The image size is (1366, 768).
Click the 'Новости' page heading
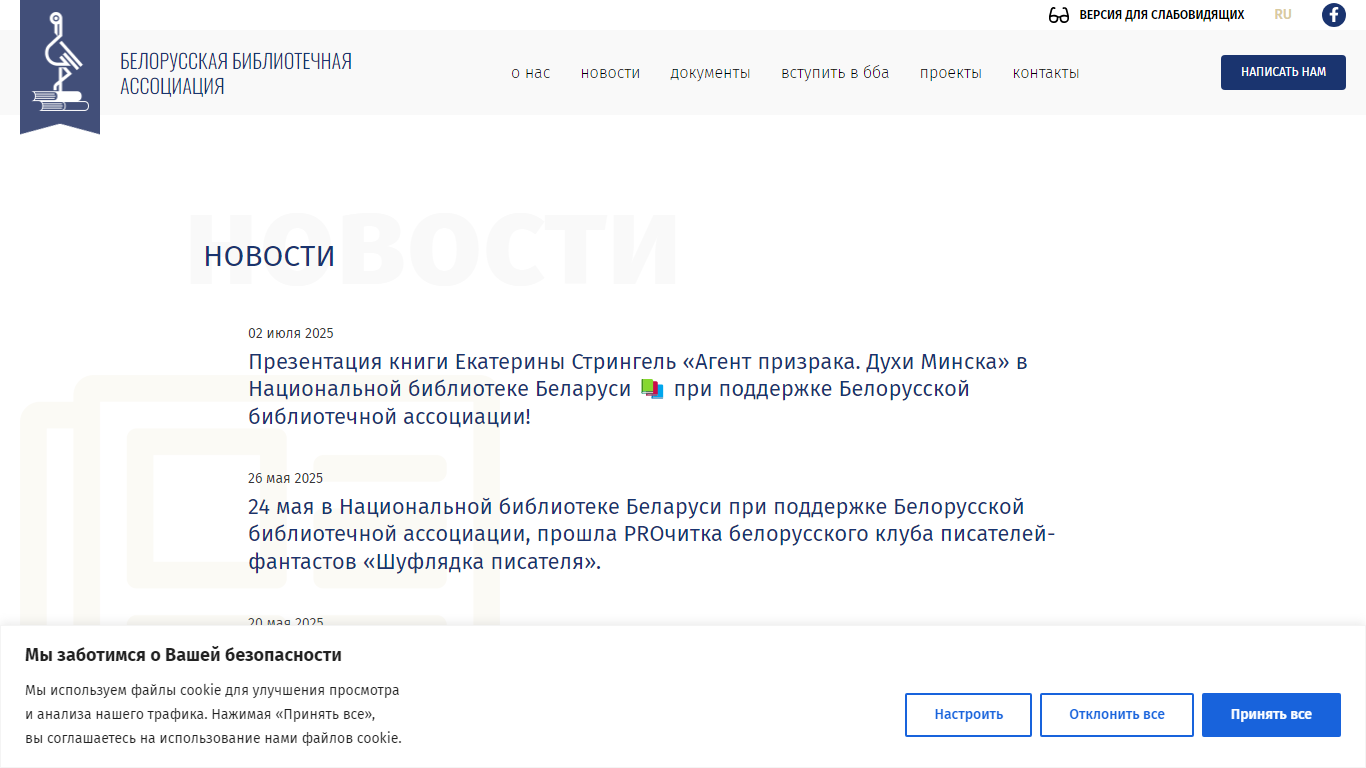point(270,256)
